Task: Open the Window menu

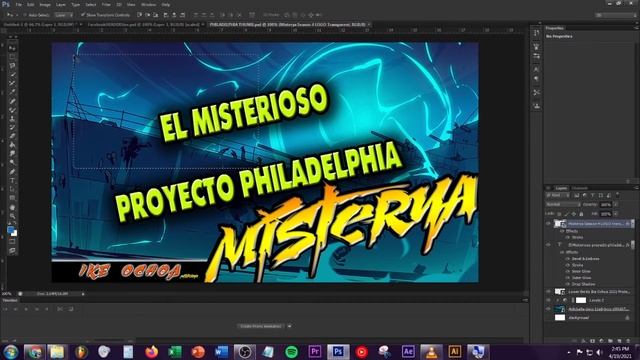Action: point(149,4)
